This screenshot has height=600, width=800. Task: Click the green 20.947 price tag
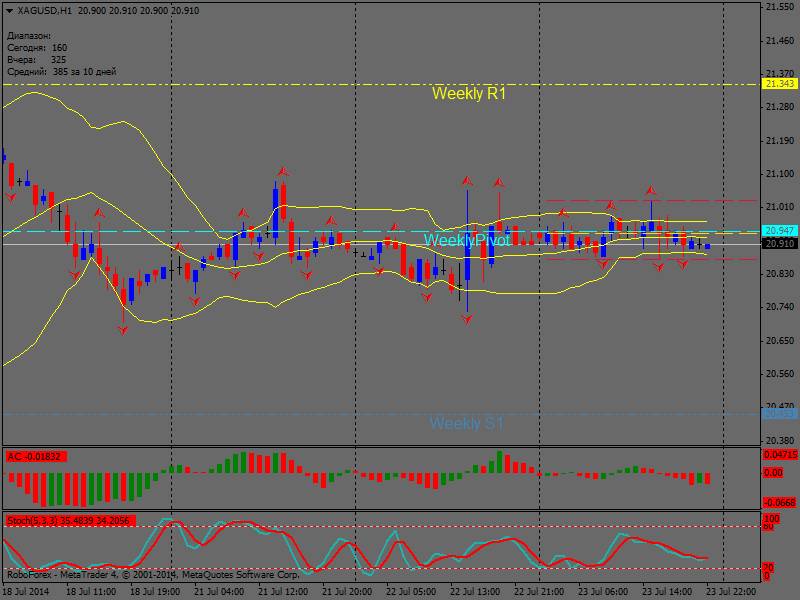780,231
